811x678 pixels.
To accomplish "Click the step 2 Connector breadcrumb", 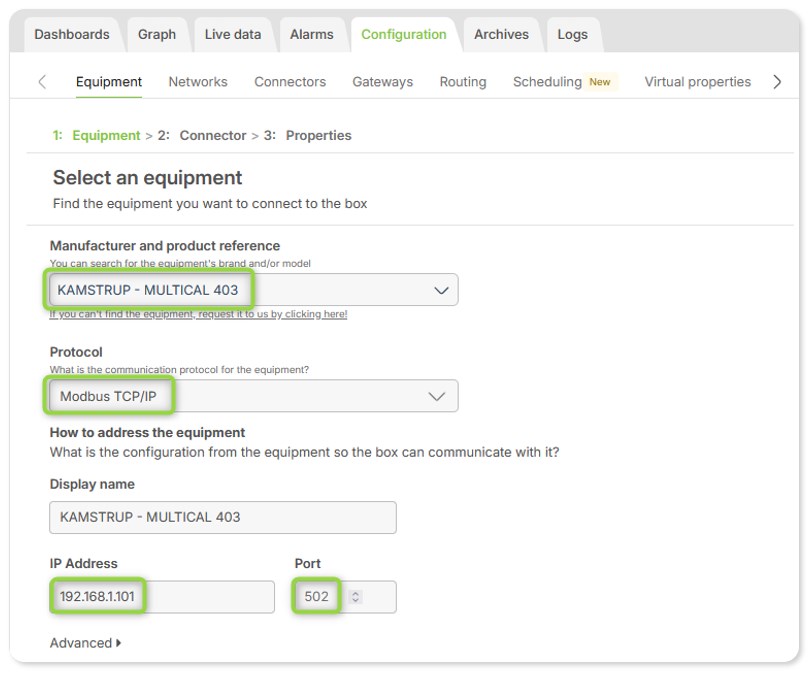I will point(202,135).
